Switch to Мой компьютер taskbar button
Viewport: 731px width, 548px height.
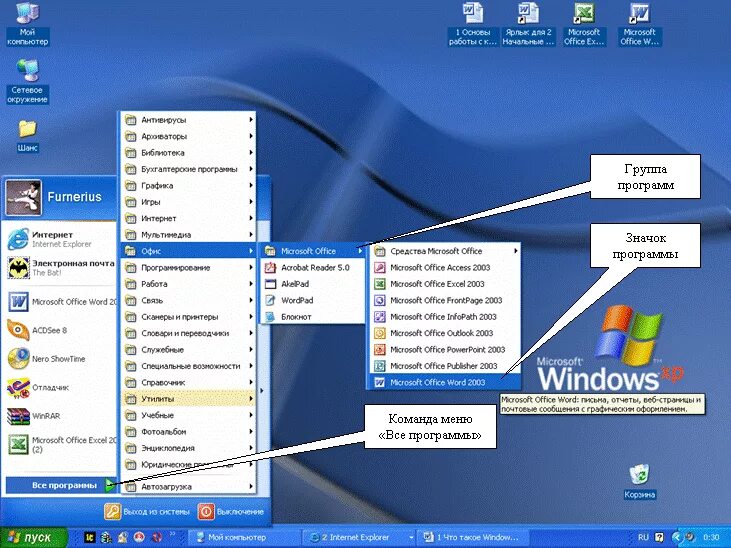coord(245,537)
